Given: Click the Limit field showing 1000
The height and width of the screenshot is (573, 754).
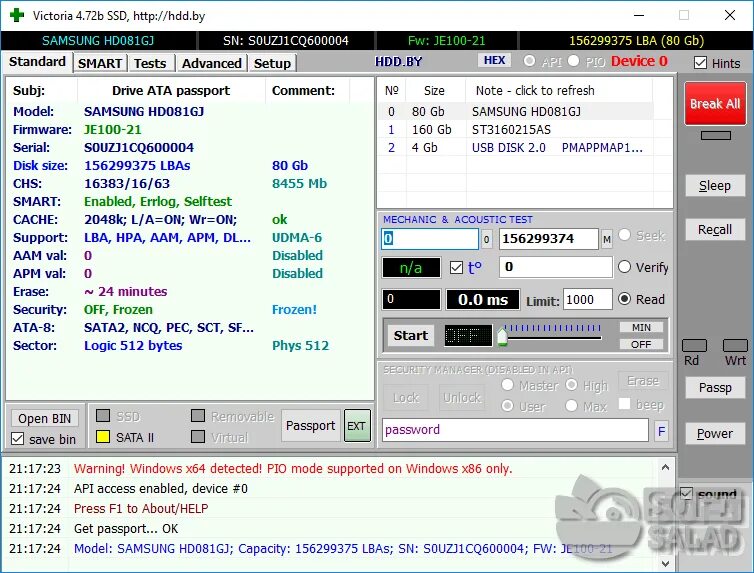Looking at the screenshot, I should pyautogui.click(x=588, y=299).
